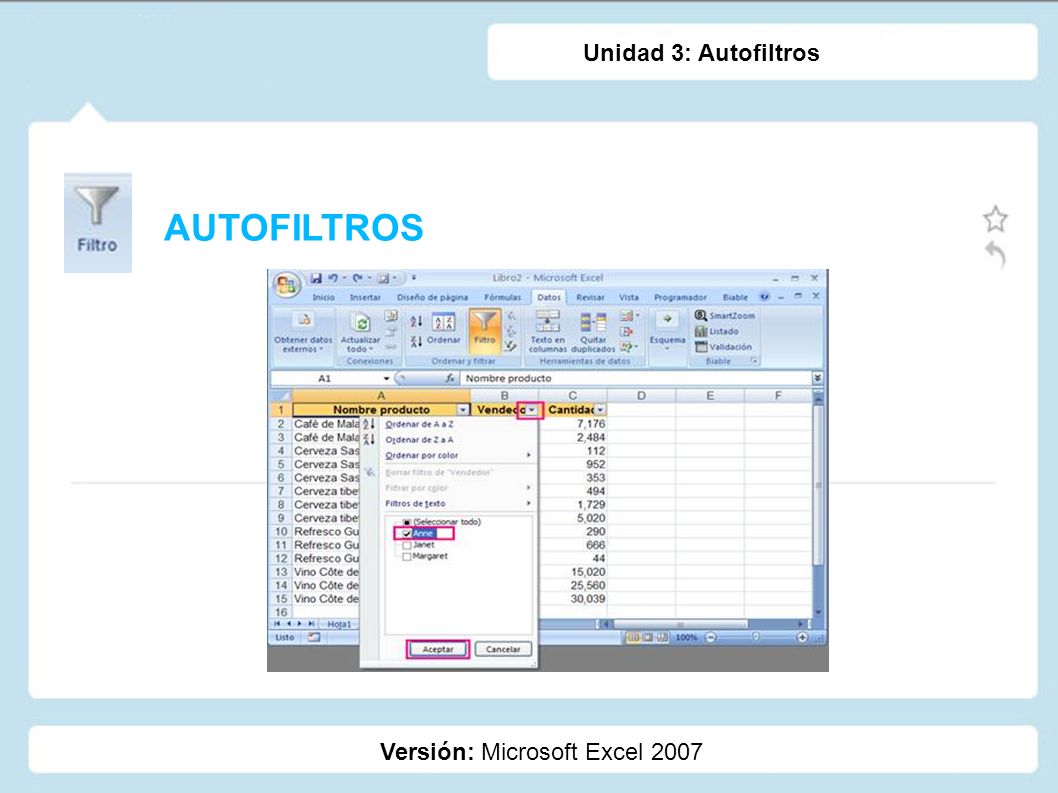This screenshot has width=1058, height=793.
Task: Open Diseño de página tab
Action: pos(432,297)
